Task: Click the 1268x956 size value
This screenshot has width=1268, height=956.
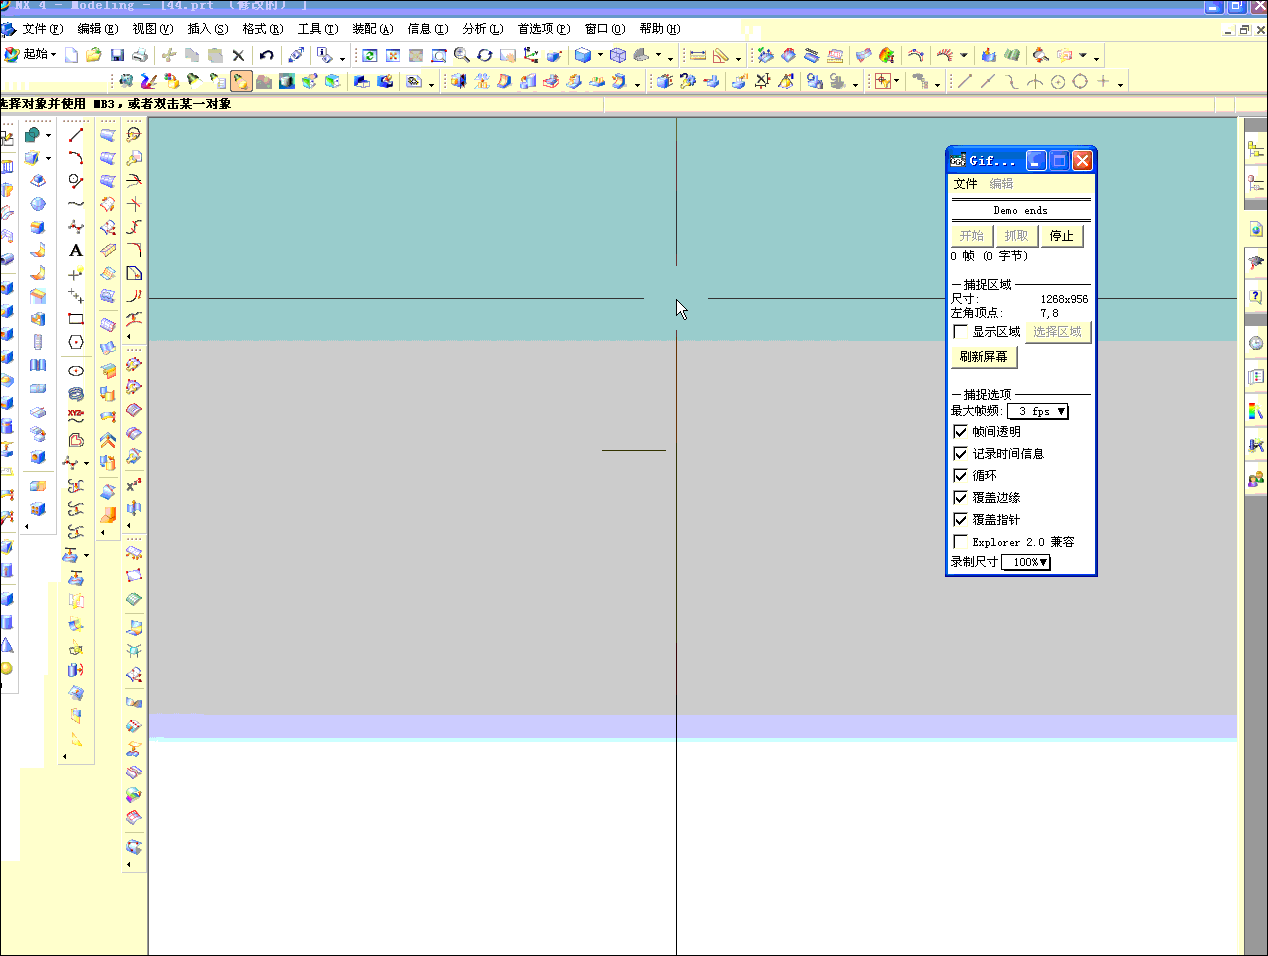Action: 1064,299
